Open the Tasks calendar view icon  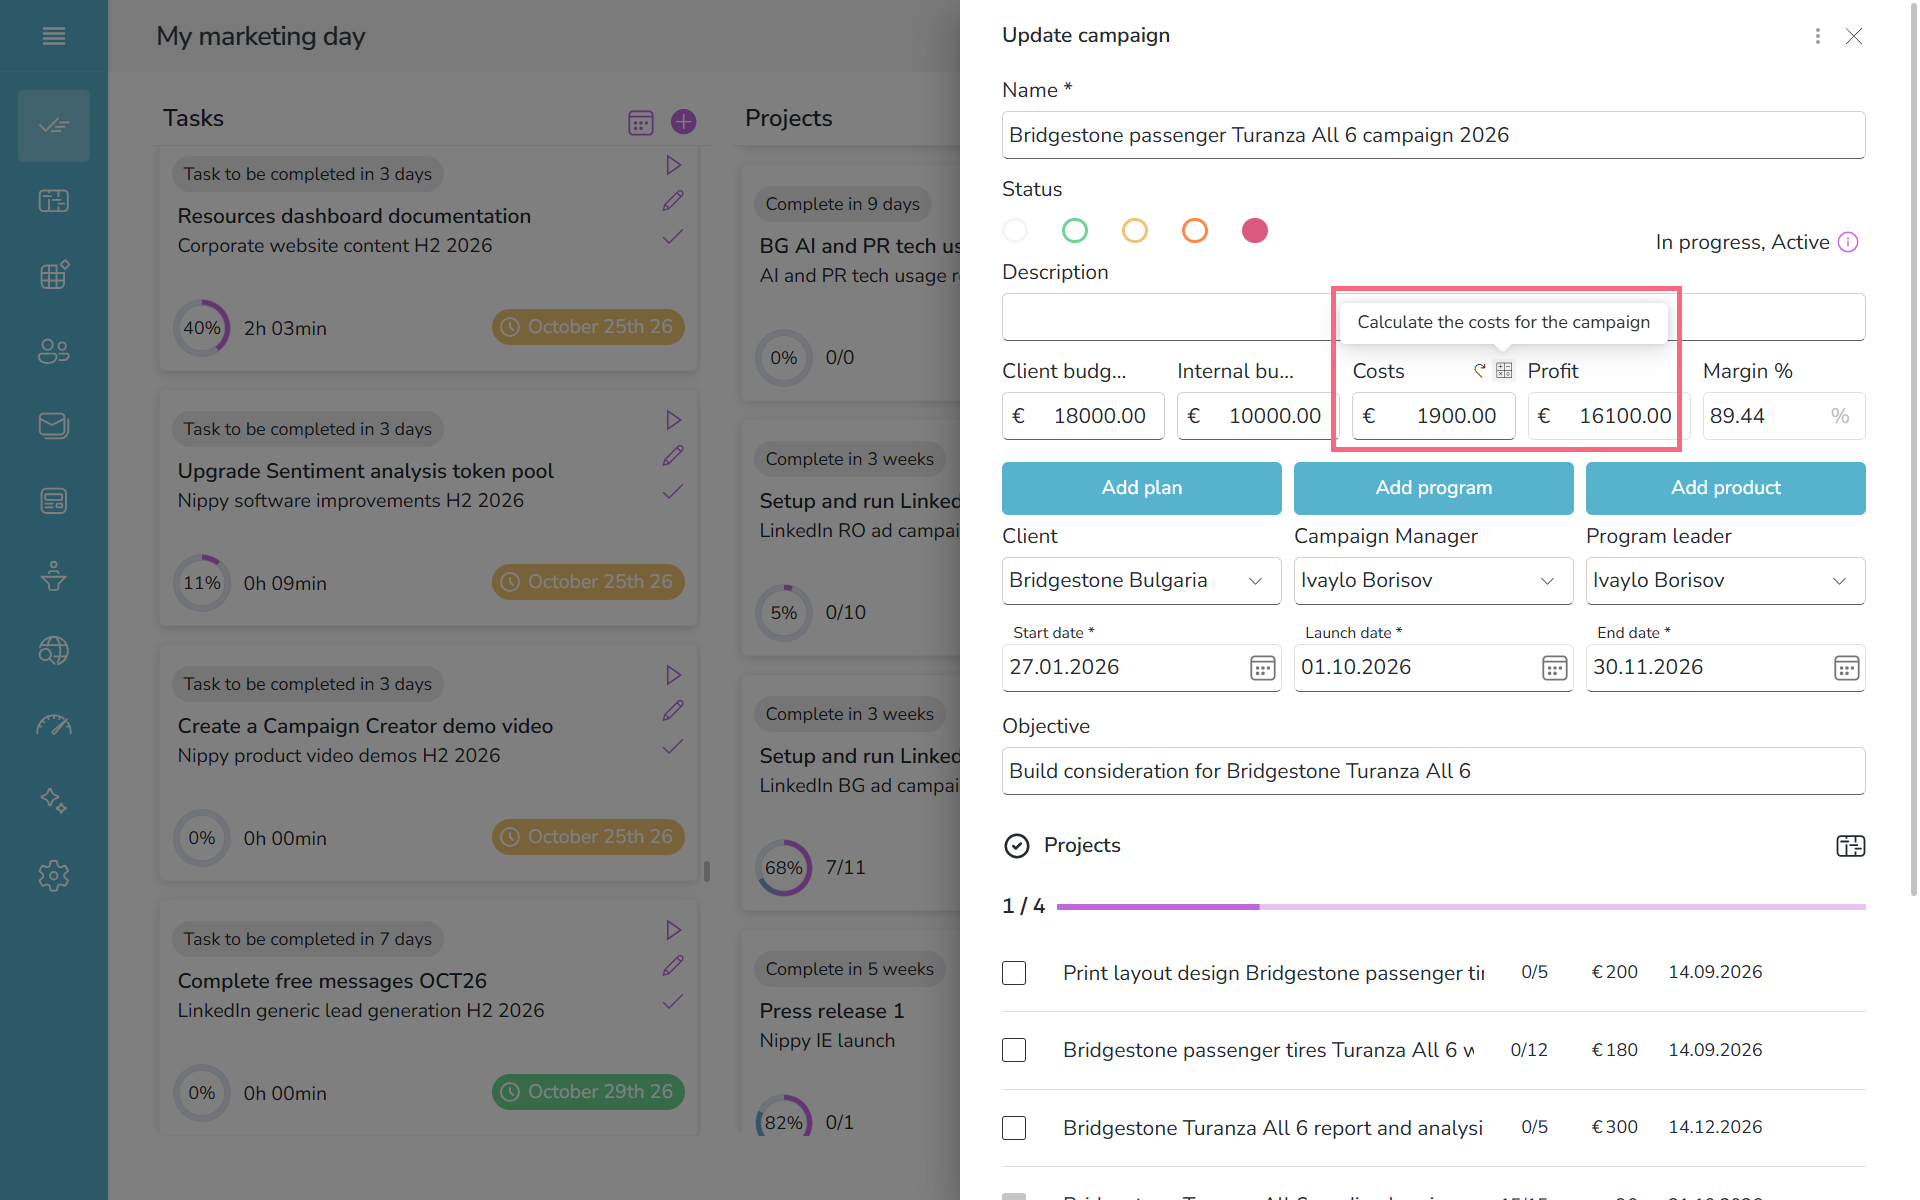tap(641, 122)
